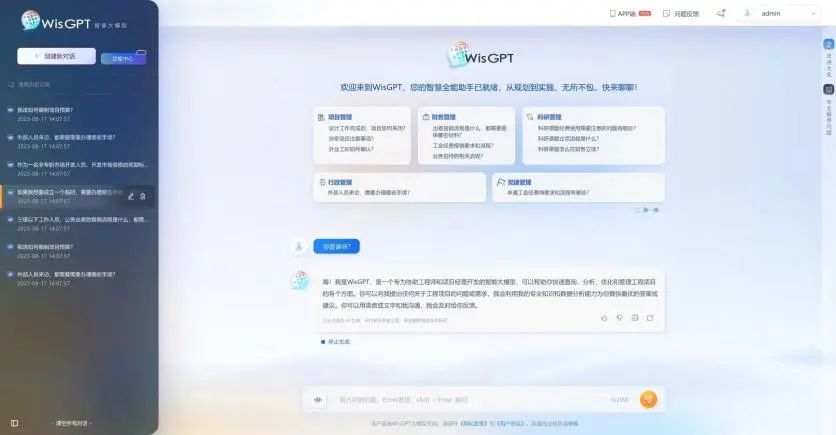Open the 用户协议 link in the footer
This screenshot has width=836, height=435.
coord(510,424)
